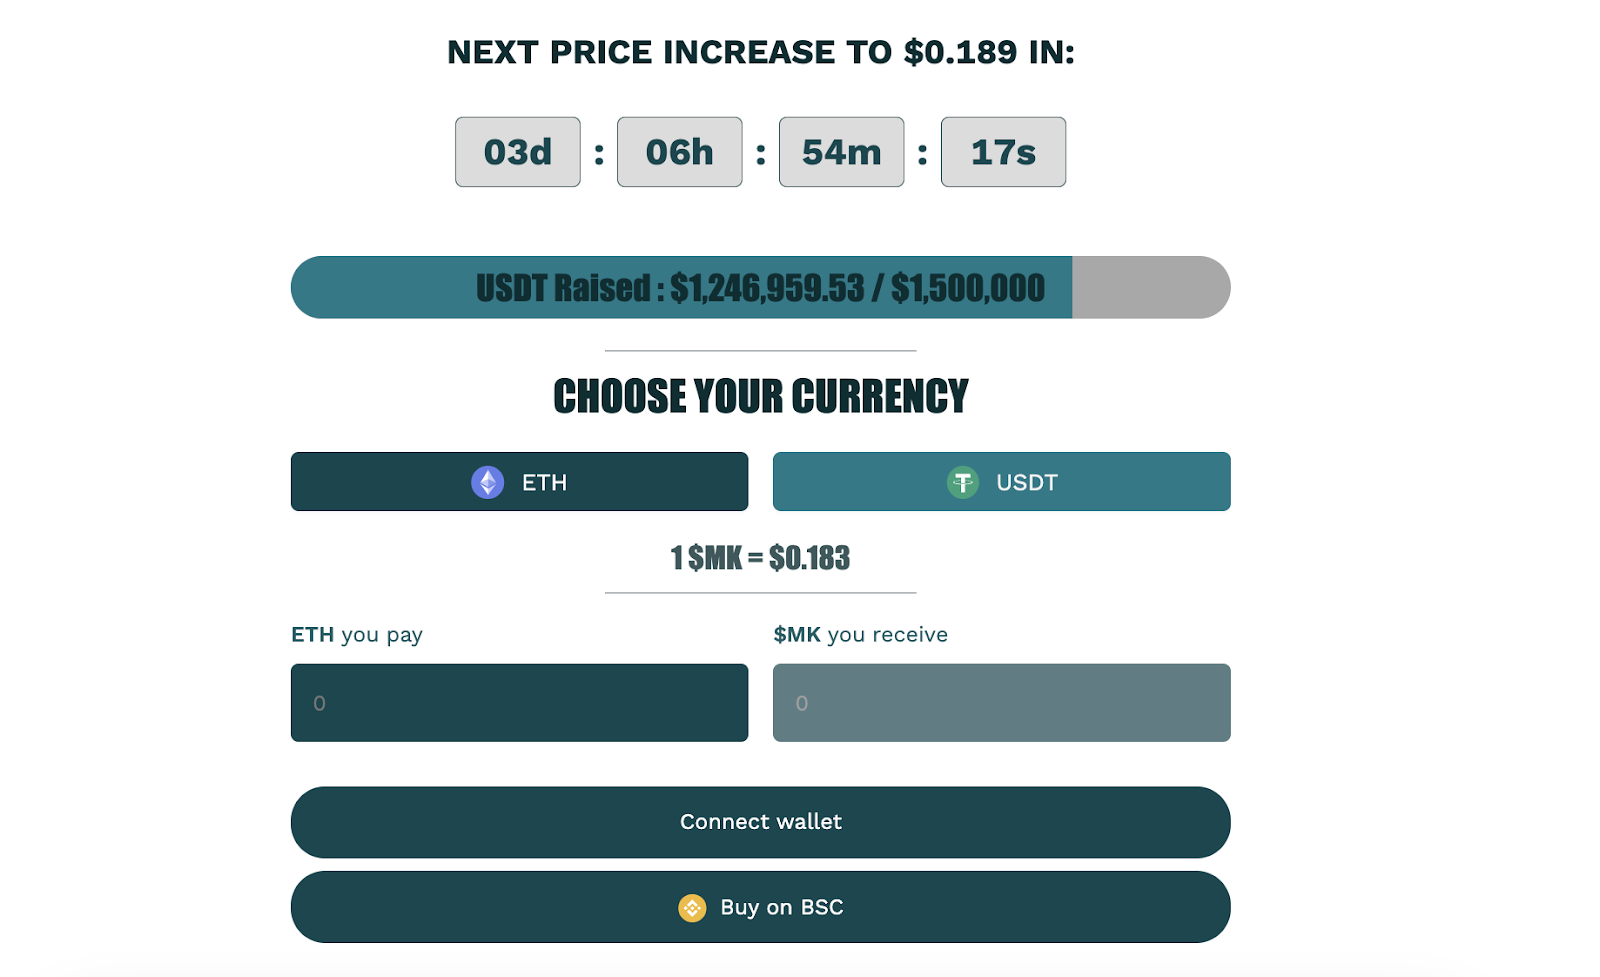Click the 17s seconds countdown box
The height and width of the screenshot is (977, 1600).
[x=1003, y=152]
